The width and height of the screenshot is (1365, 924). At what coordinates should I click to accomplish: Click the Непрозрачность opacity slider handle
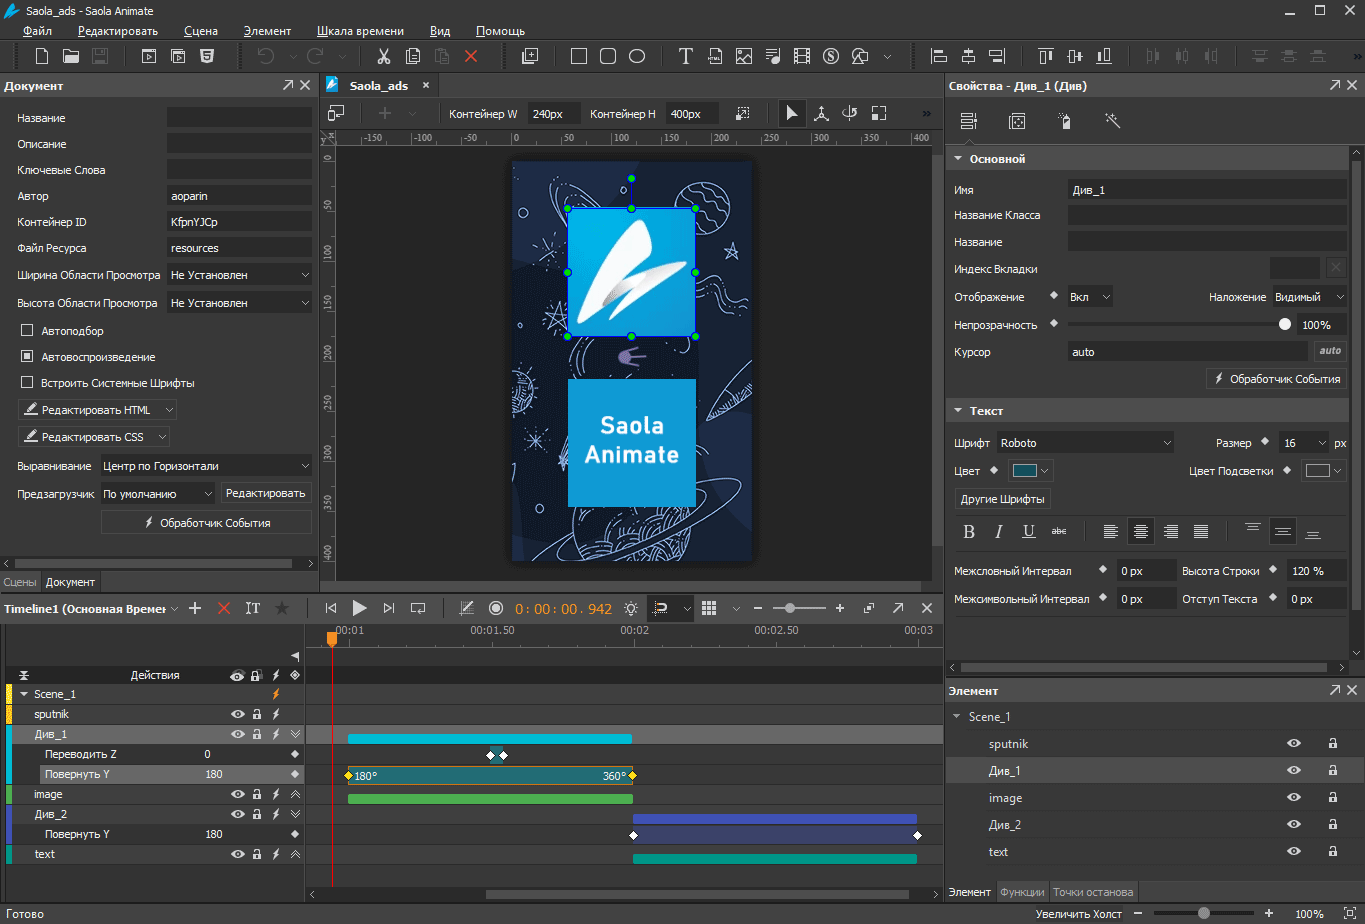1285,324
